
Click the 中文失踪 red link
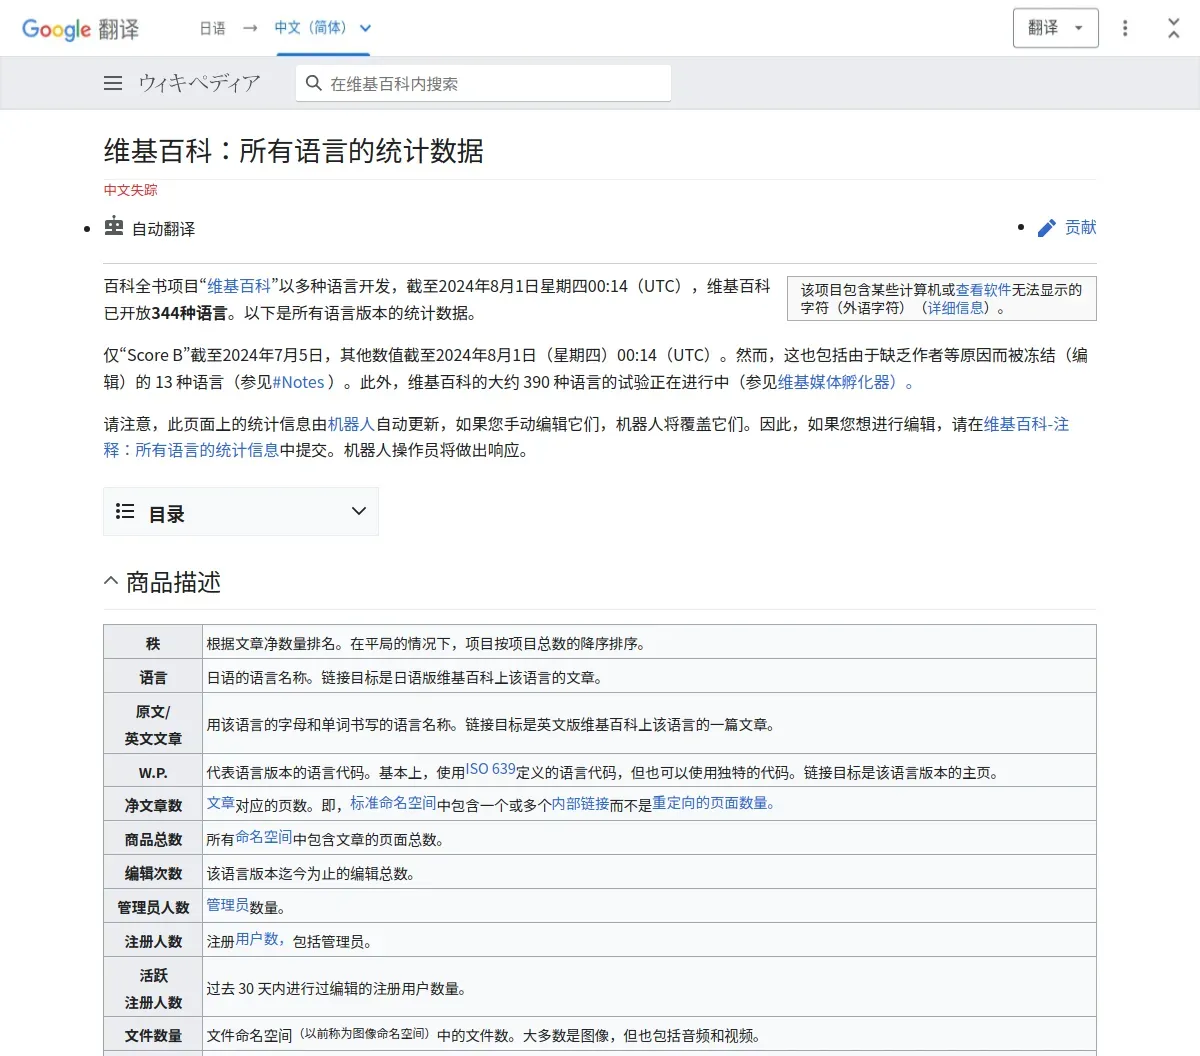pos(131,190)
